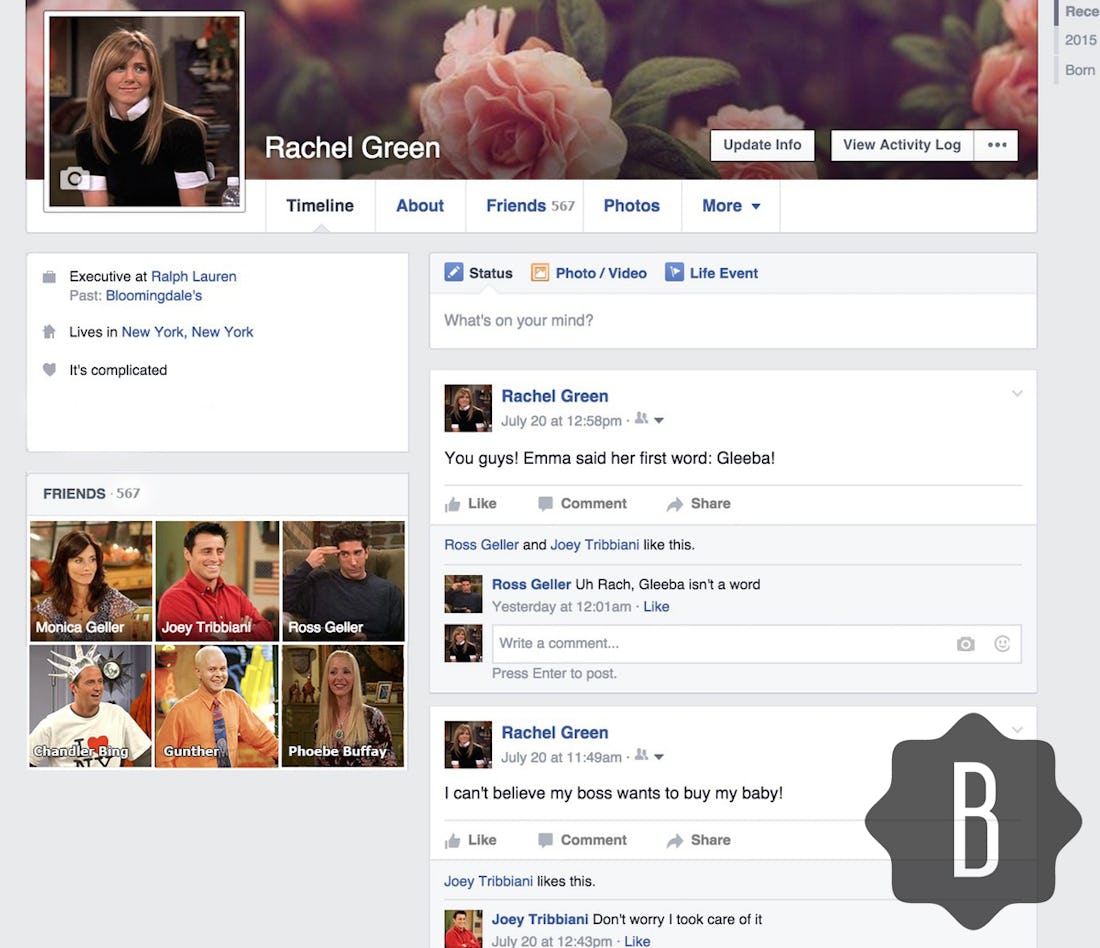
Task: Click the Life Event flag icon
Action: click(673, 272)
